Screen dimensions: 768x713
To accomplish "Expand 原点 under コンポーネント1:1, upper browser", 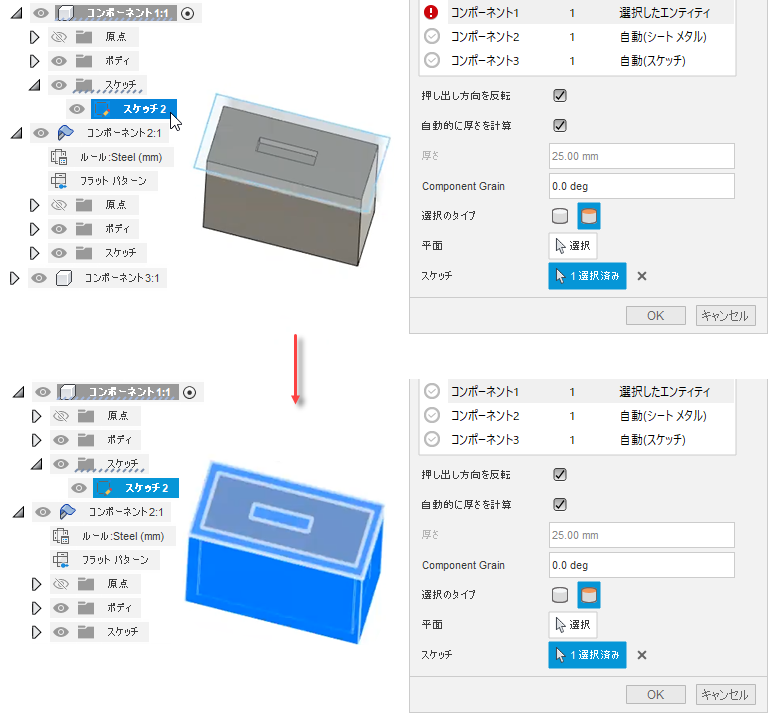I will (34, 37).
